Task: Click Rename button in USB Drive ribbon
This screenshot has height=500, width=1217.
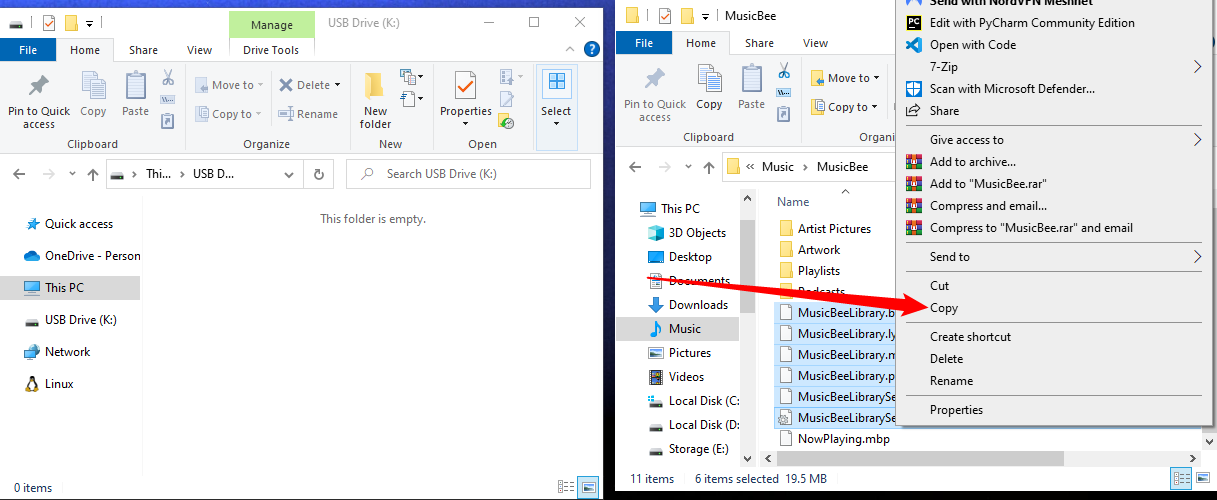Action: pos(308,114)
